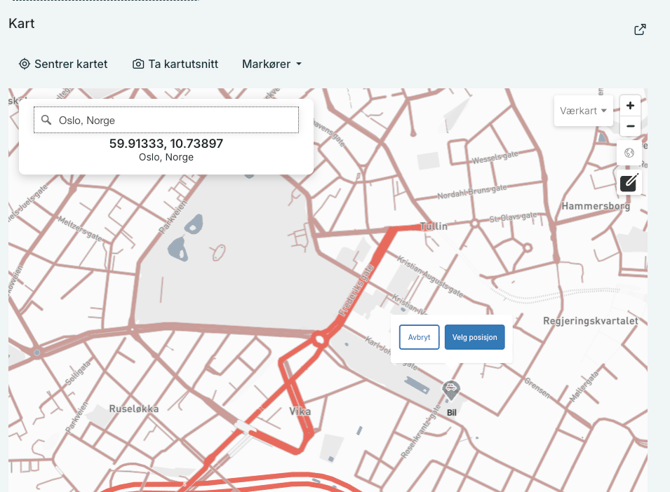Click the globe map layer icon

[629, 153]
